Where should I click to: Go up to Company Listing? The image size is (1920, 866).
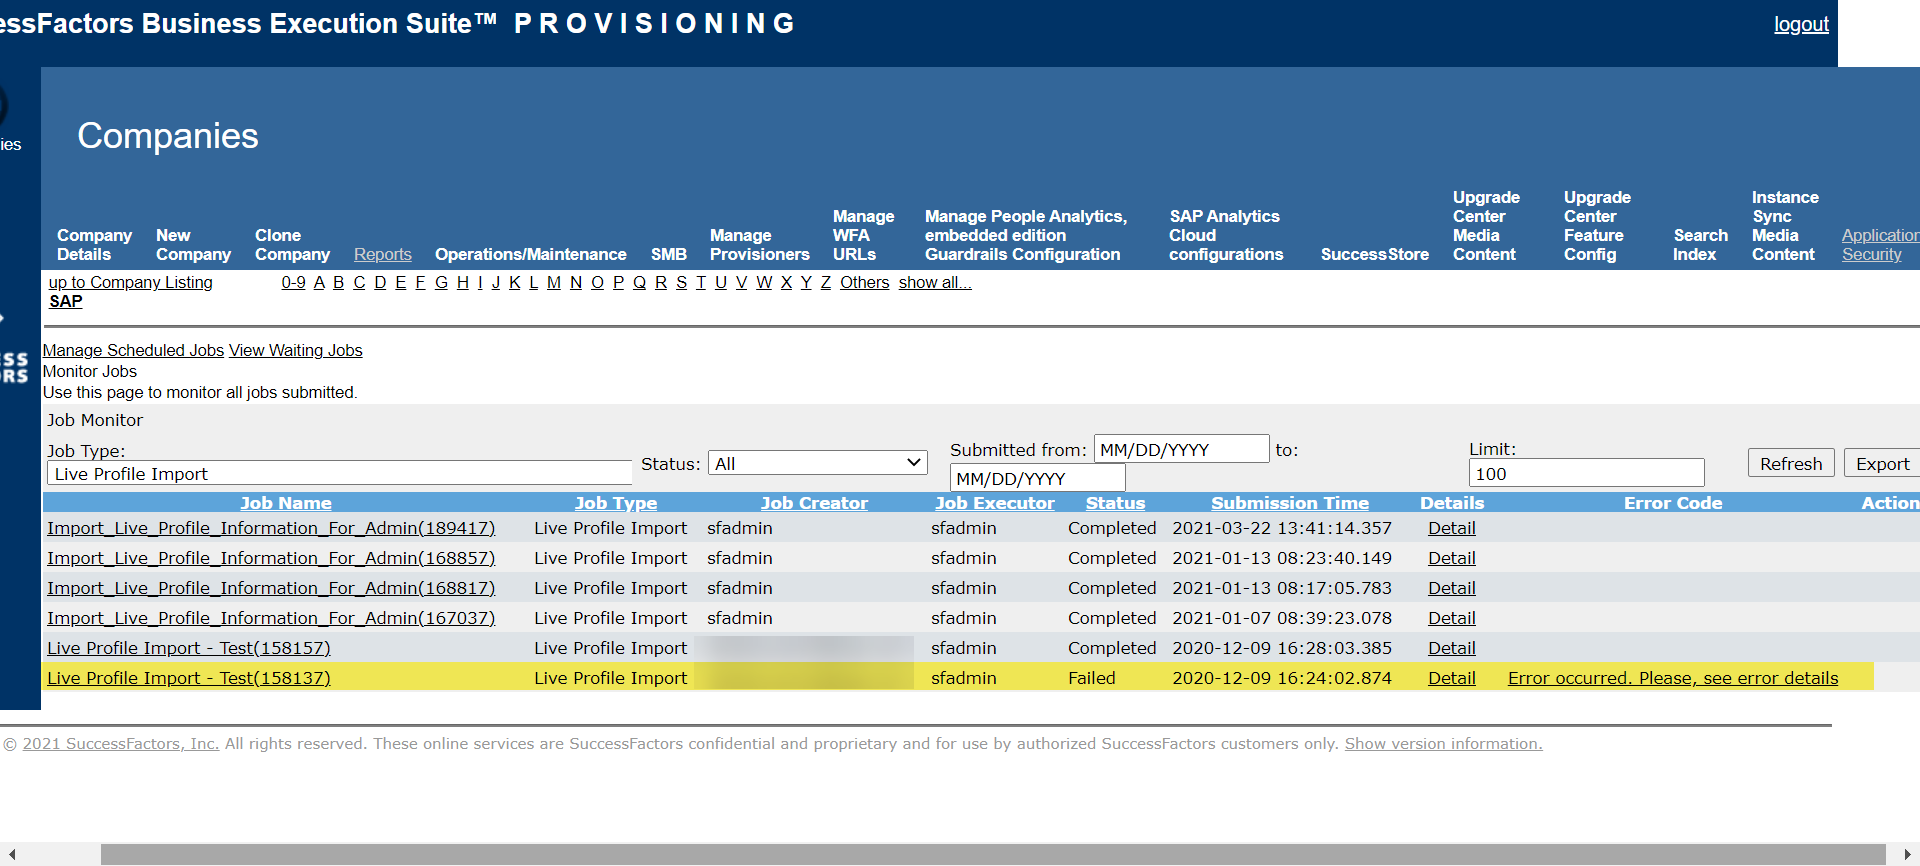click(130, 282)
